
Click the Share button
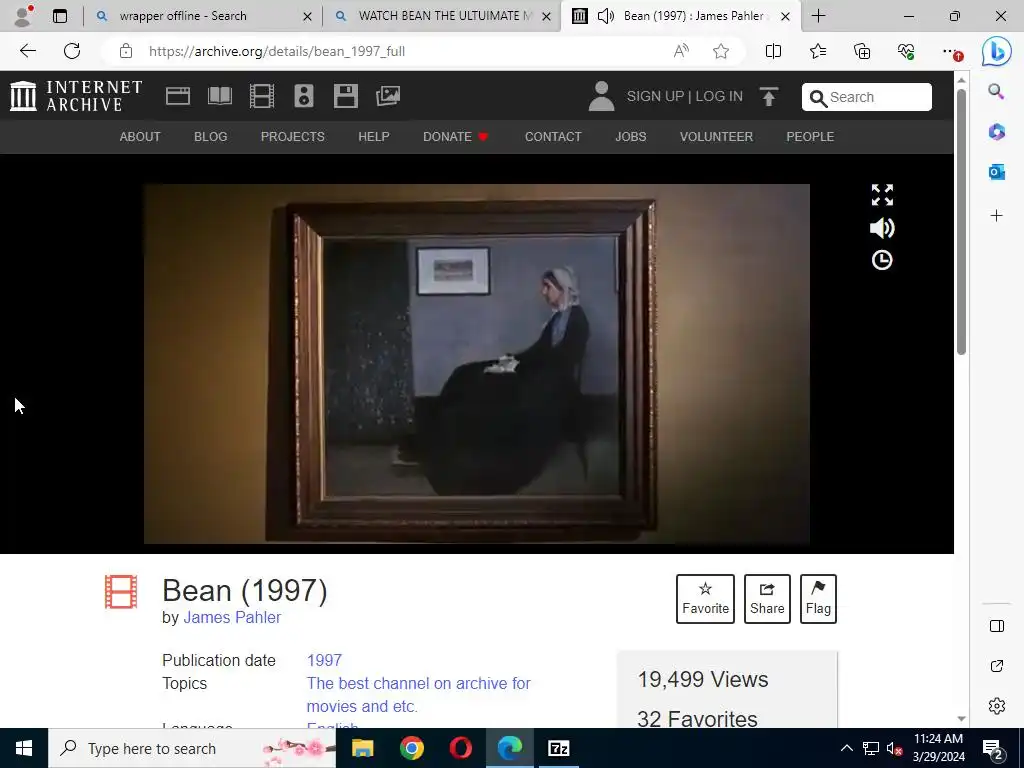point(767,599)
